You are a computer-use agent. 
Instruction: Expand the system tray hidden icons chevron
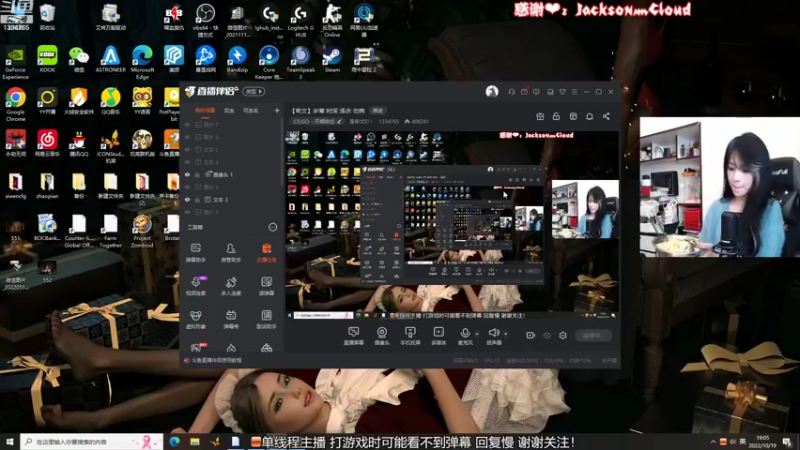(713, 441)
